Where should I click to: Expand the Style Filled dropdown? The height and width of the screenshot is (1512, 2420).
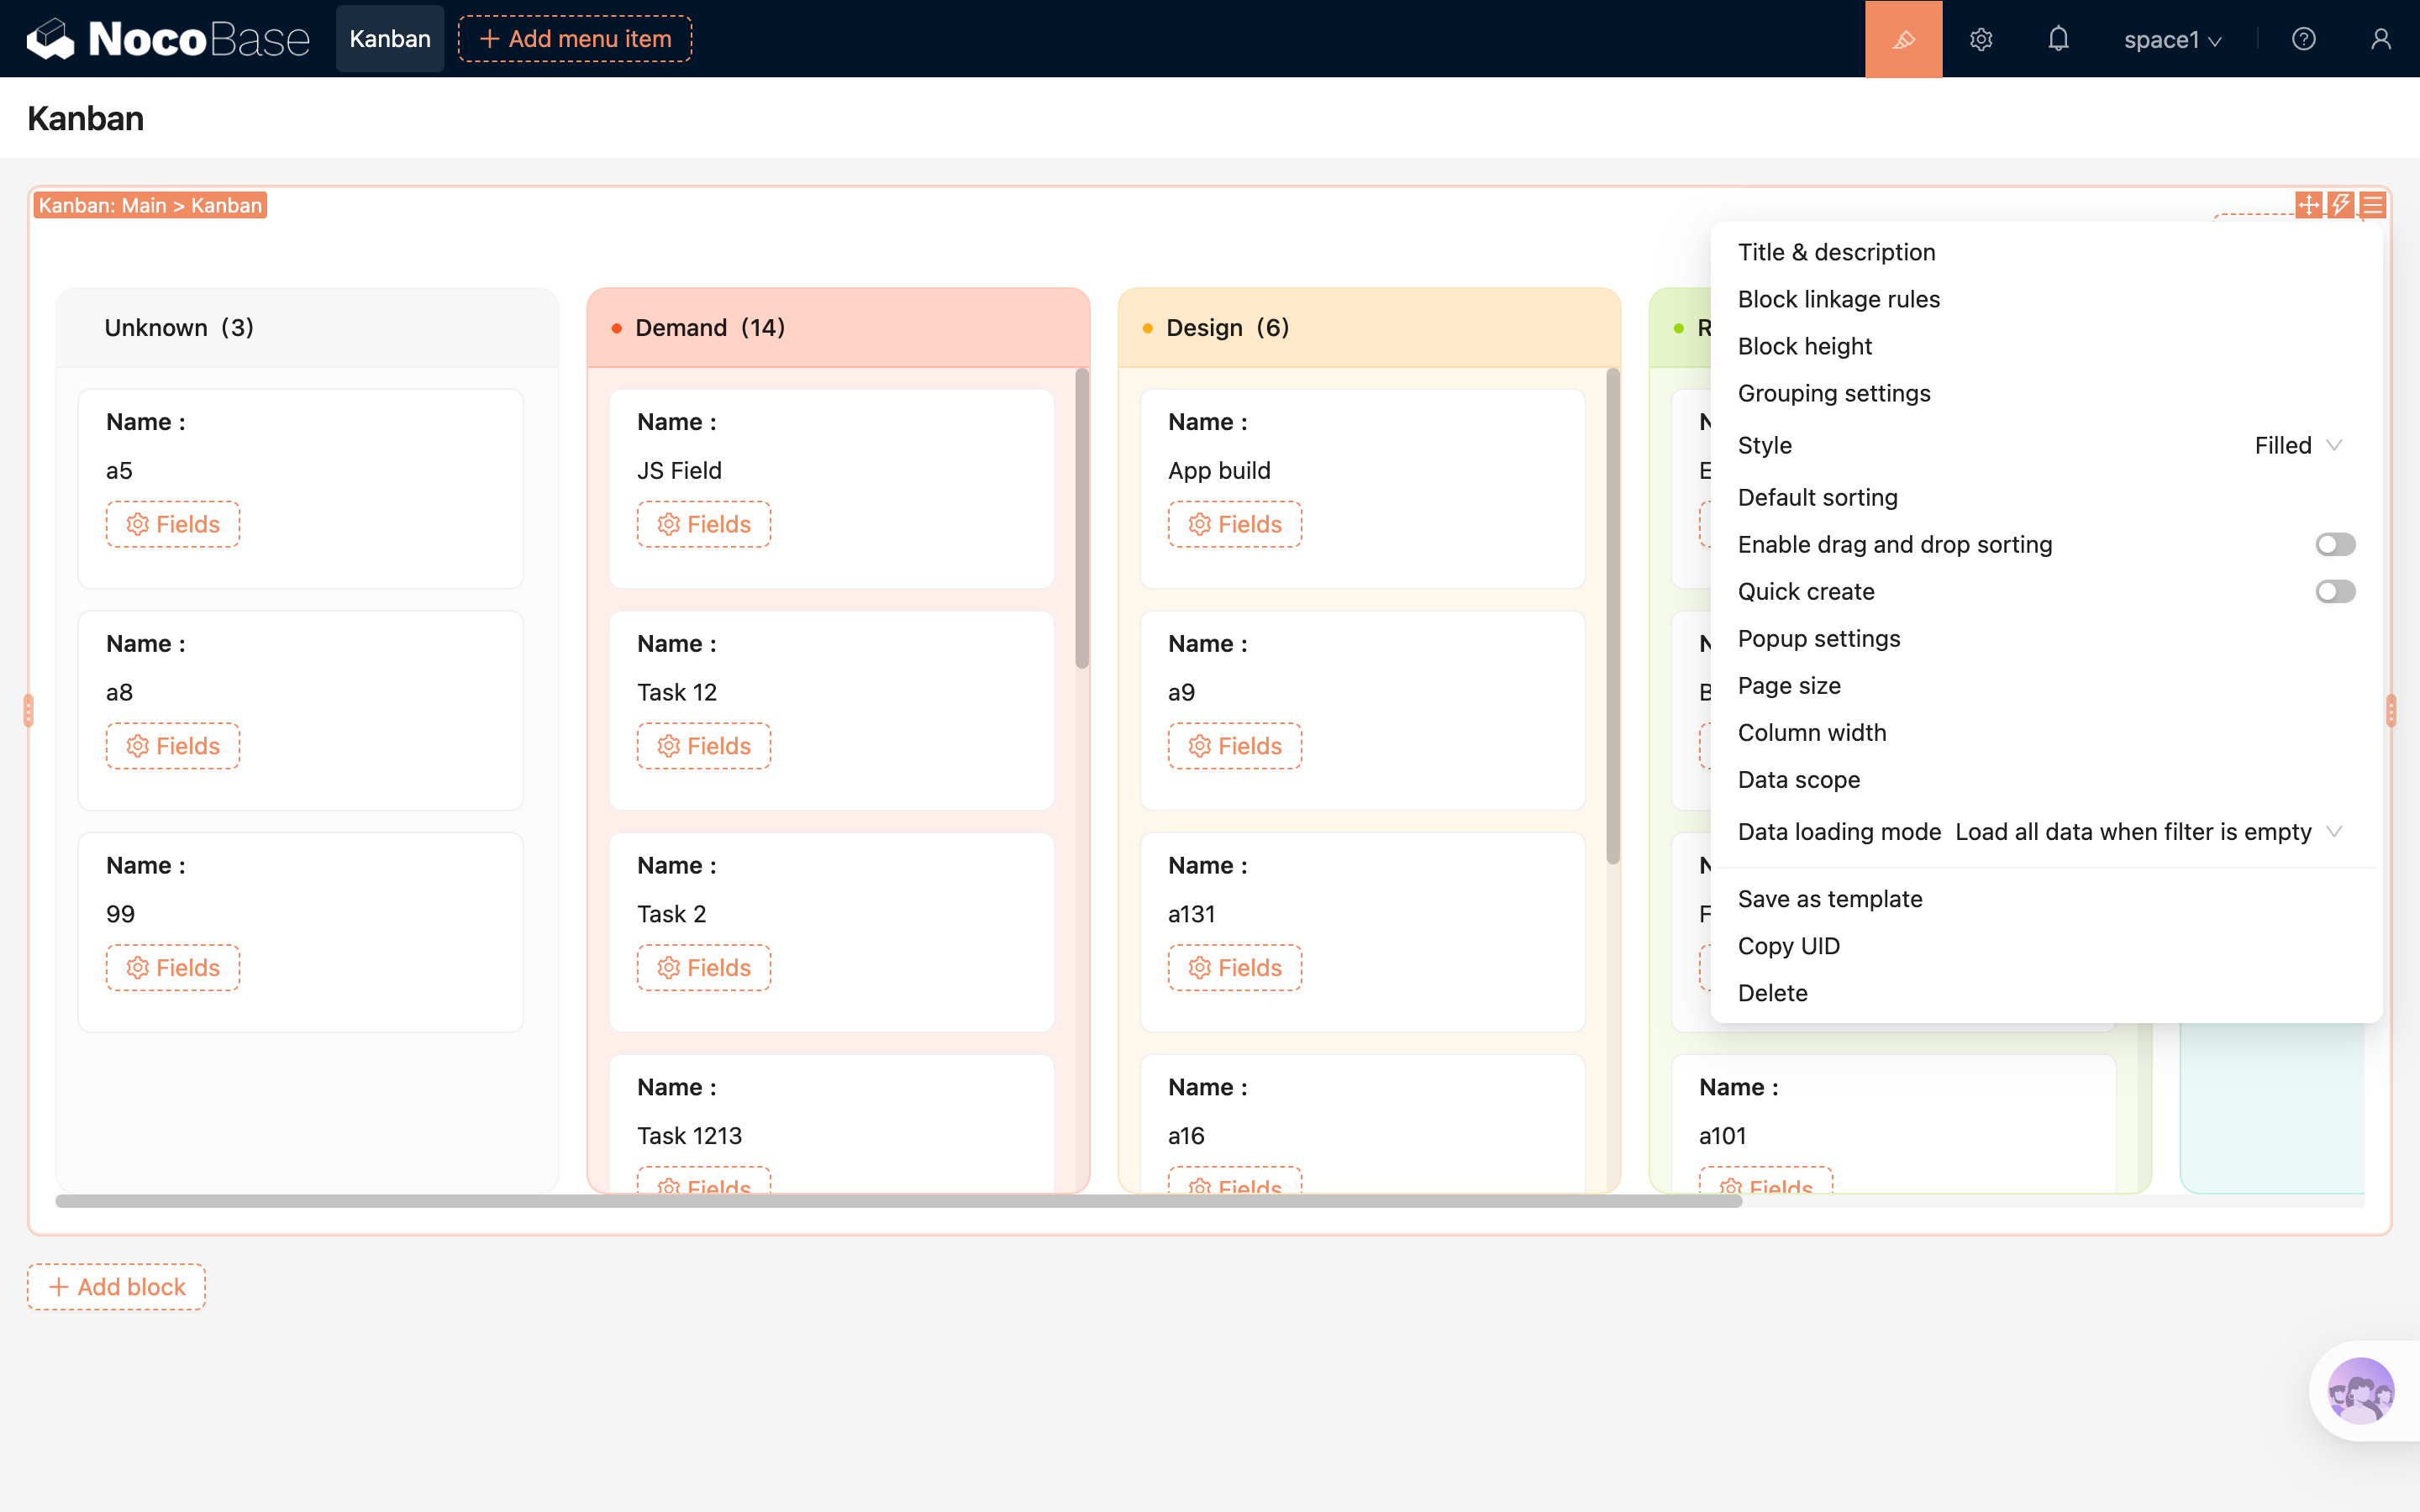tap(2297, 445)
